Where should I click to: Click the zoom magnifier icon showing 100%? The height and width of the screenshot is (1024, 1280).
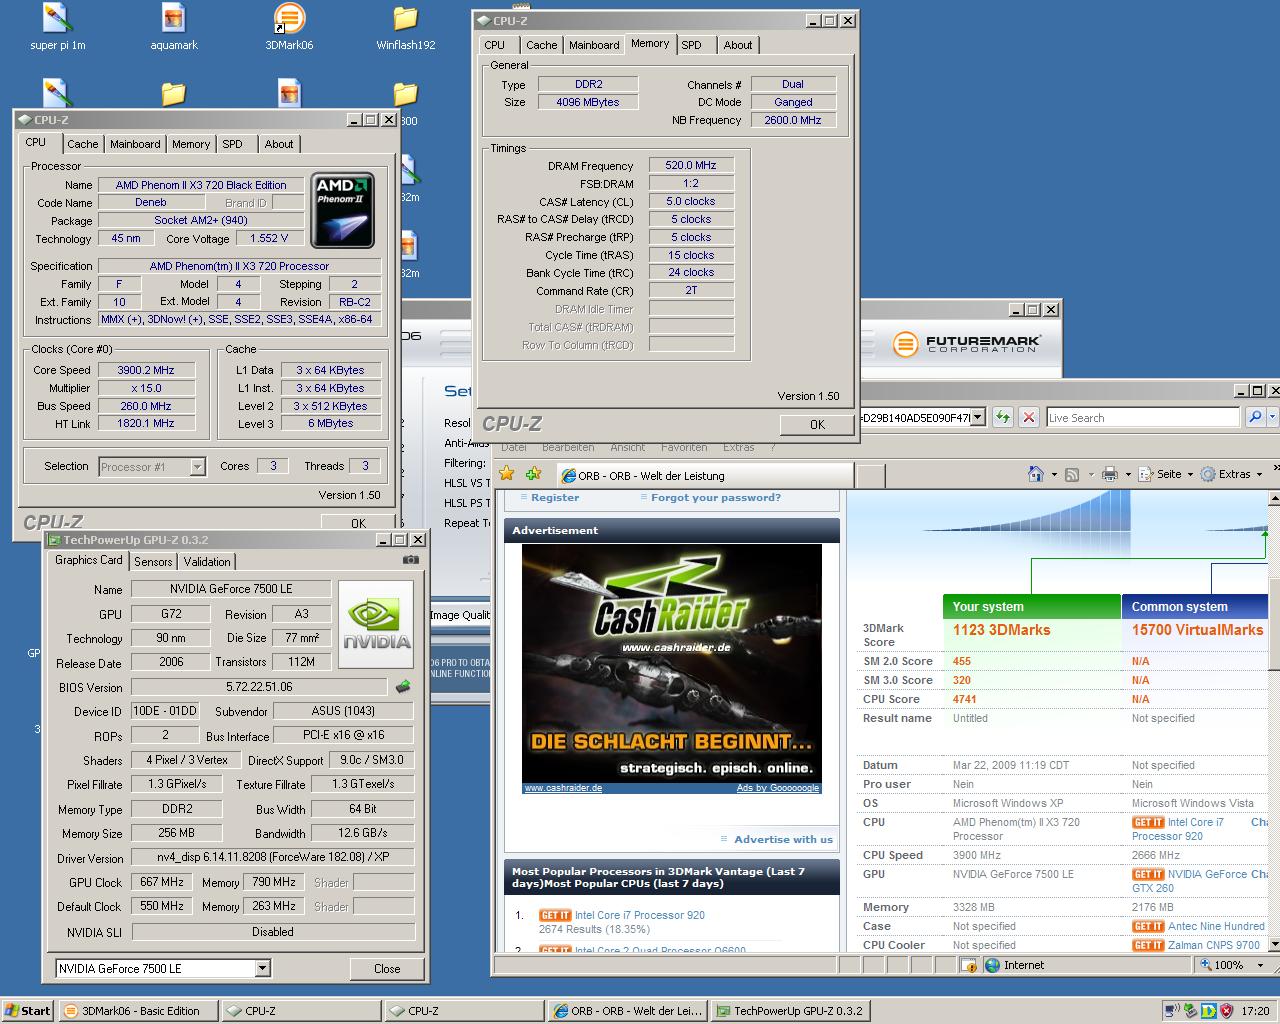pyautogui.click(x=1204, y=965)
